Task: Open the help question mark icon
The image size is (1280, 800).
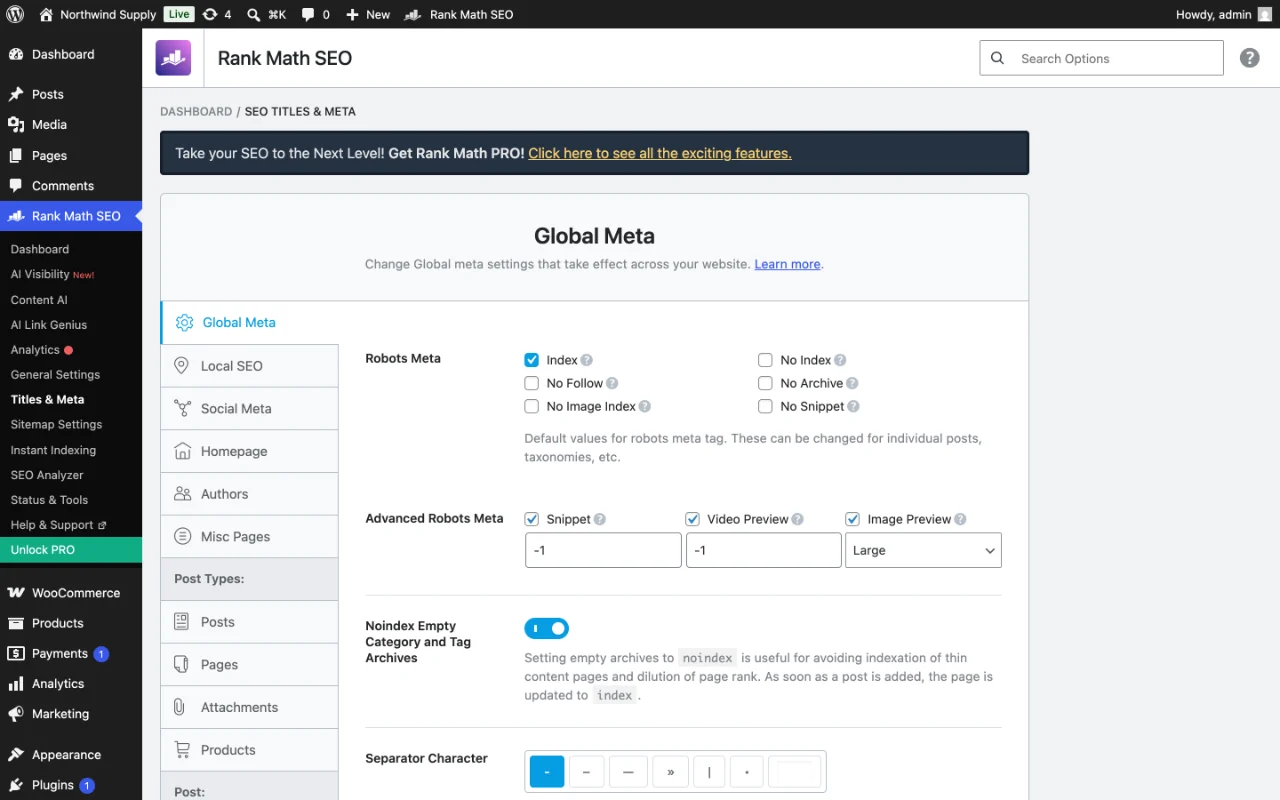Action: [1249, 58]
